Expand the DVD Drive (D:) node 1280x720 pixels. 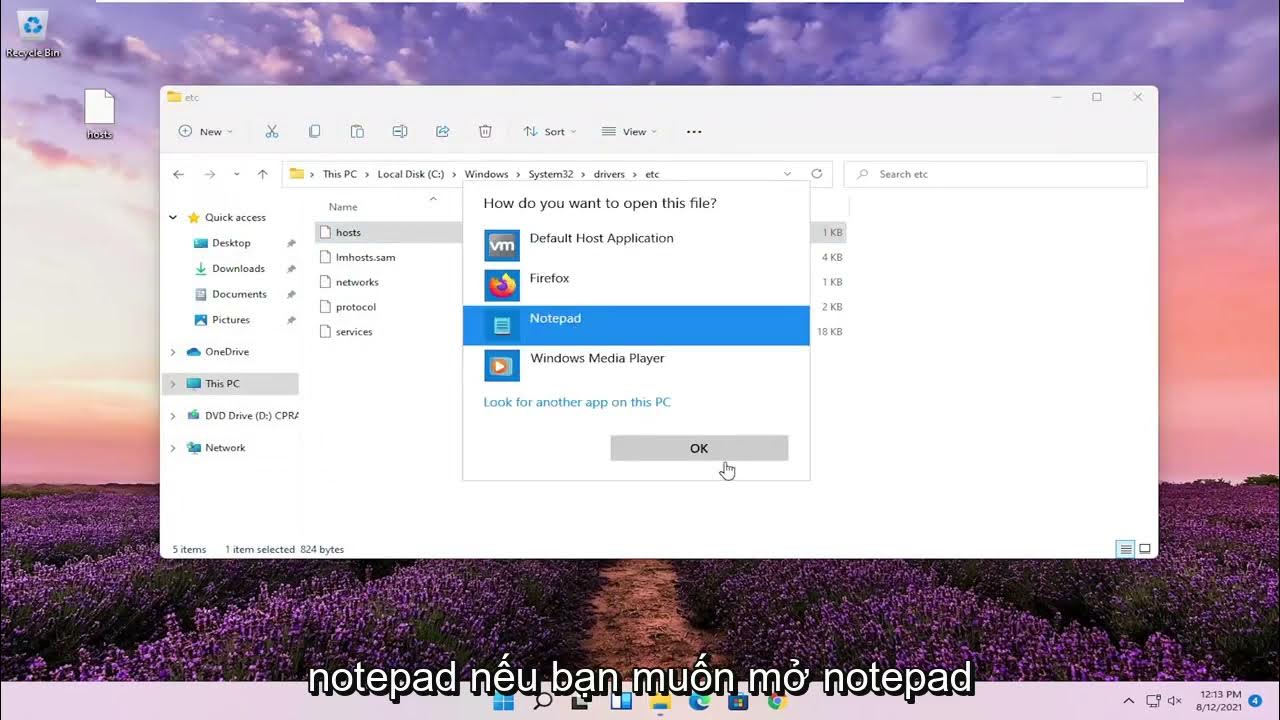[x=173, y=416]
